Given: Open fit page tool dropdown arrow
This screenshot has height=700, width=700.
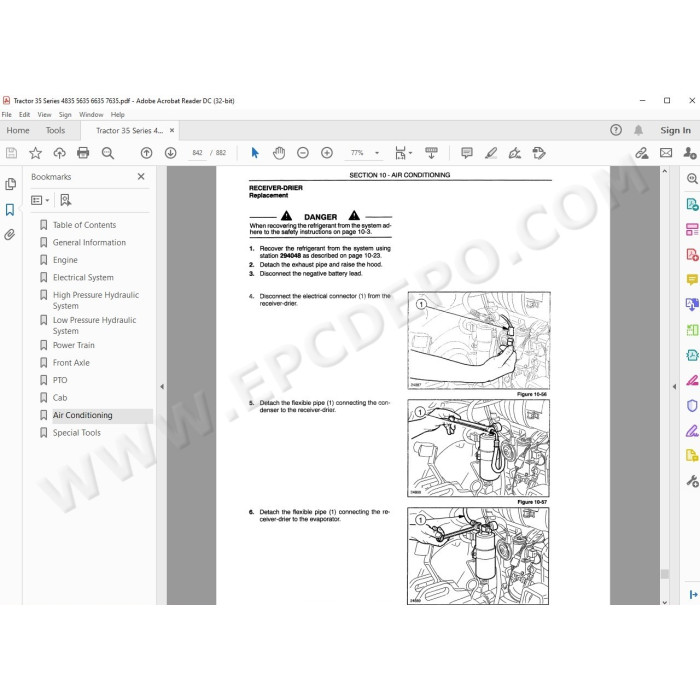Looking at the screenshot, I should point(410,153).
